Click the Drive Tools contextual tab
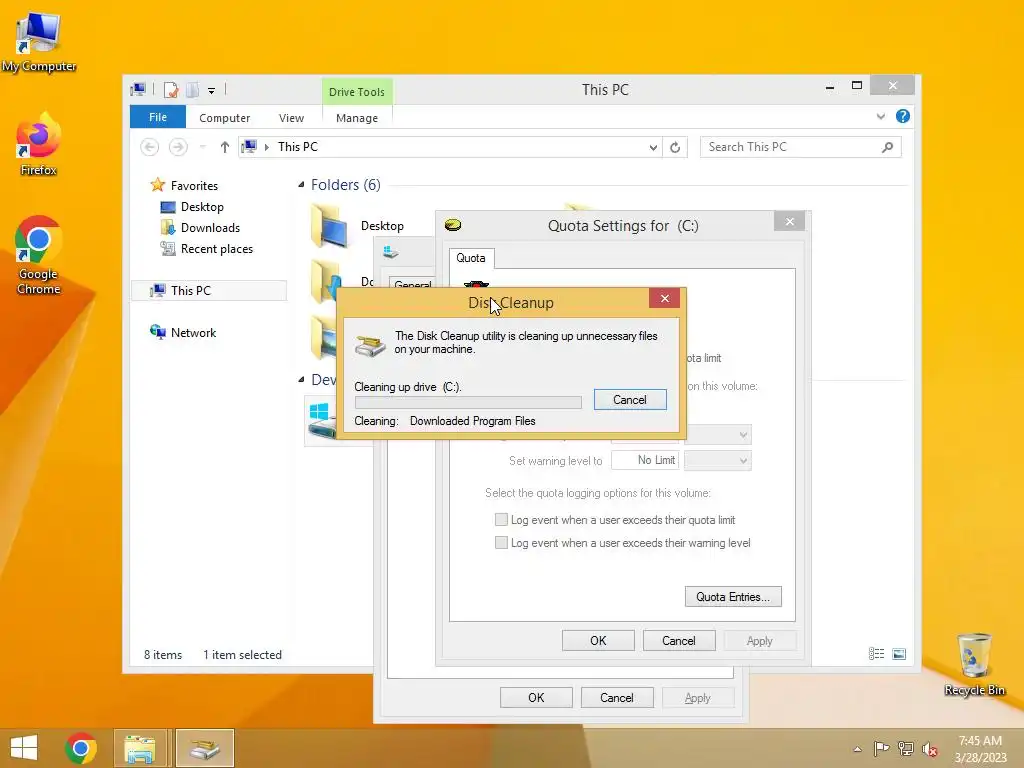Screen dimensions: 1024x768 (357, 92)
